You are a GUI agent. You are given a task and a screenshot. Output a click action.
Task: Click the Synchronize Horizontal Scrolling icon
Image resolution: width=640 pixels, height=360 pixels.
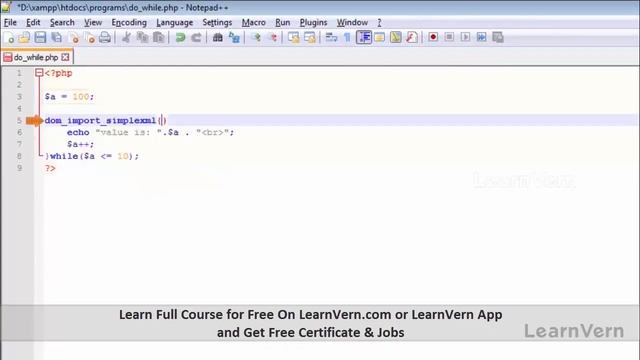309,38
